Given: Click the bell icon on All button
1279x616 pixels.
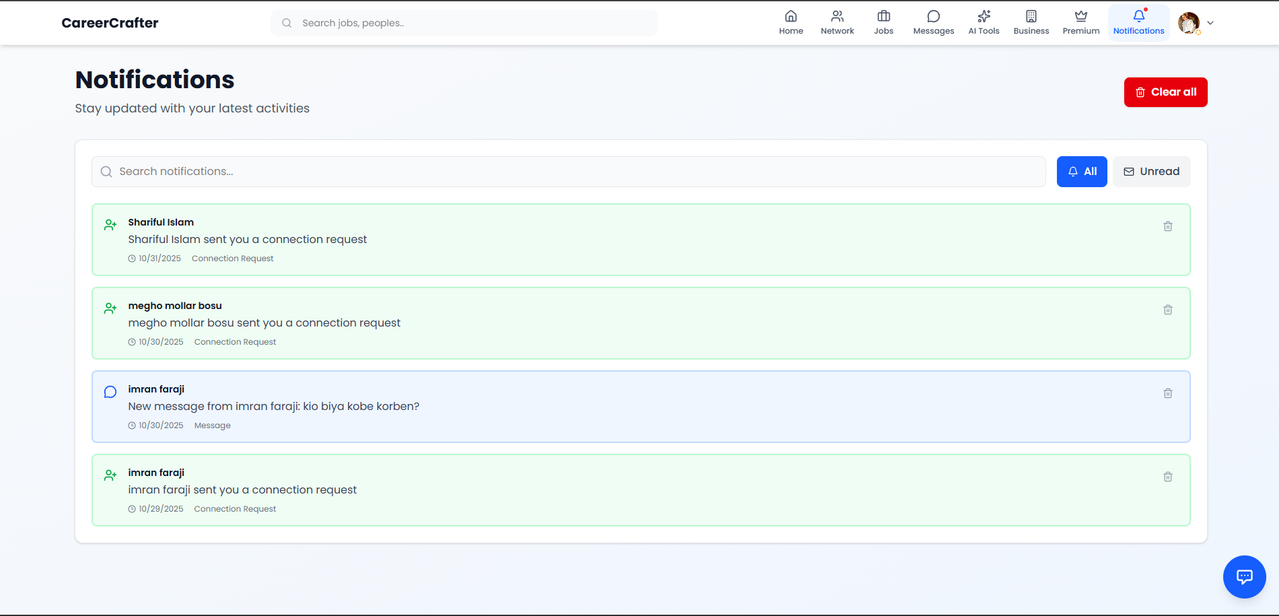Looking at the screenshot, I should point(1073,172).
